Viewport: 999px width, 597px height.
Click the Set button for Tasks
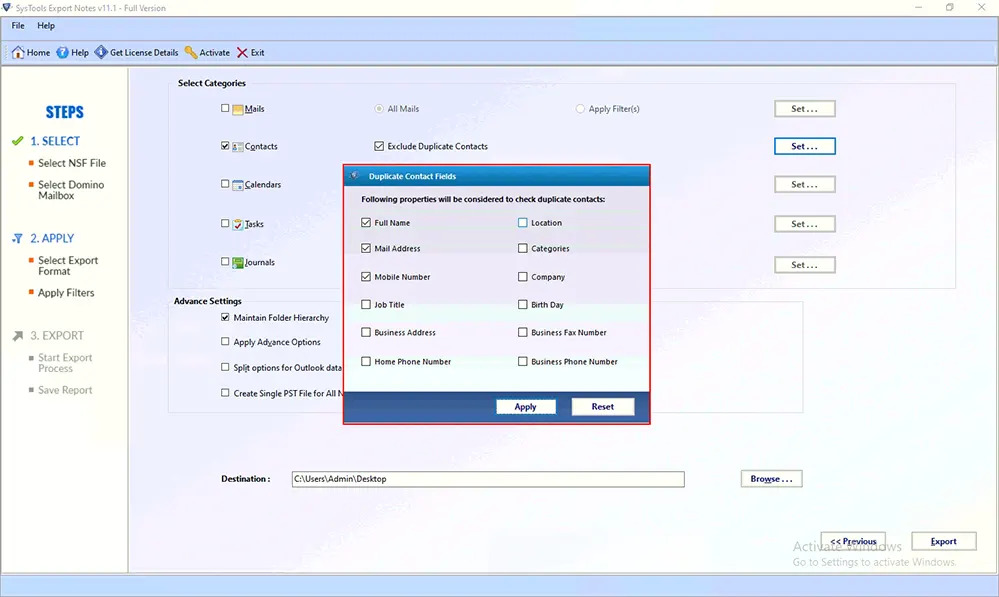click(x=805, y=224)
